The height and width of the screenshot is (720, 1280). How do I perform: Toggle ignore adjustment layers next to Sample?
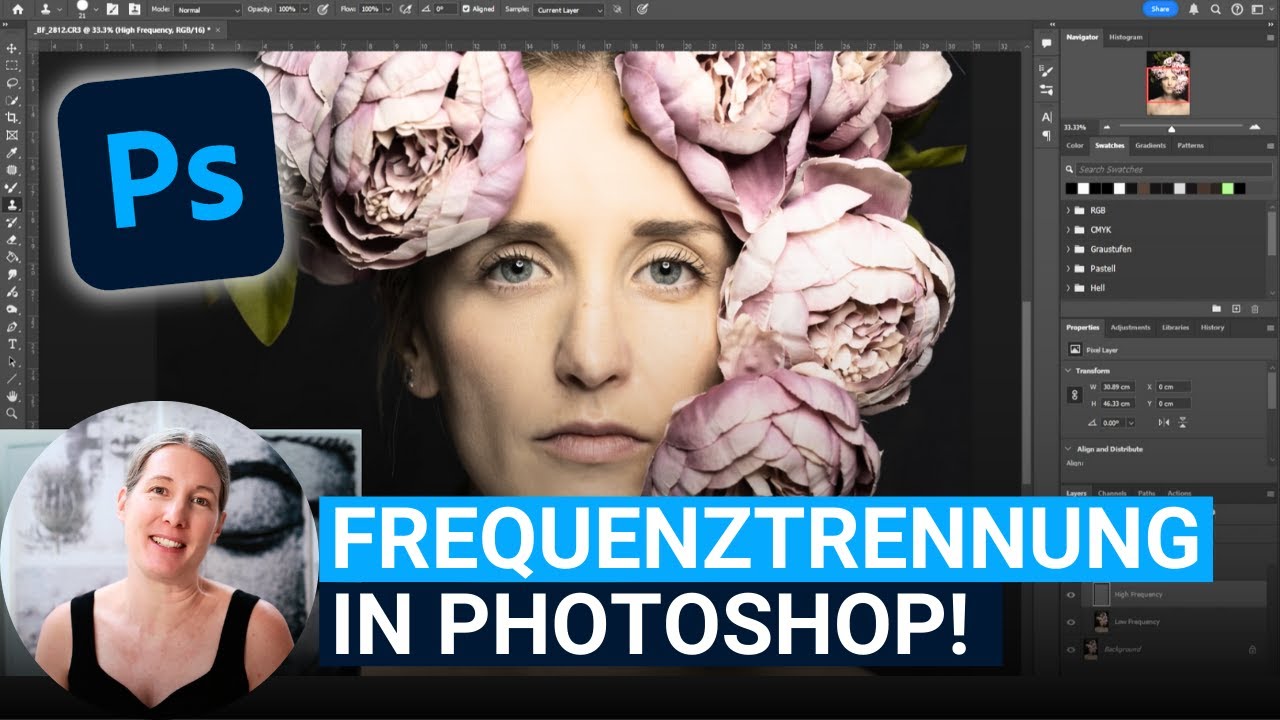[618, 9]
